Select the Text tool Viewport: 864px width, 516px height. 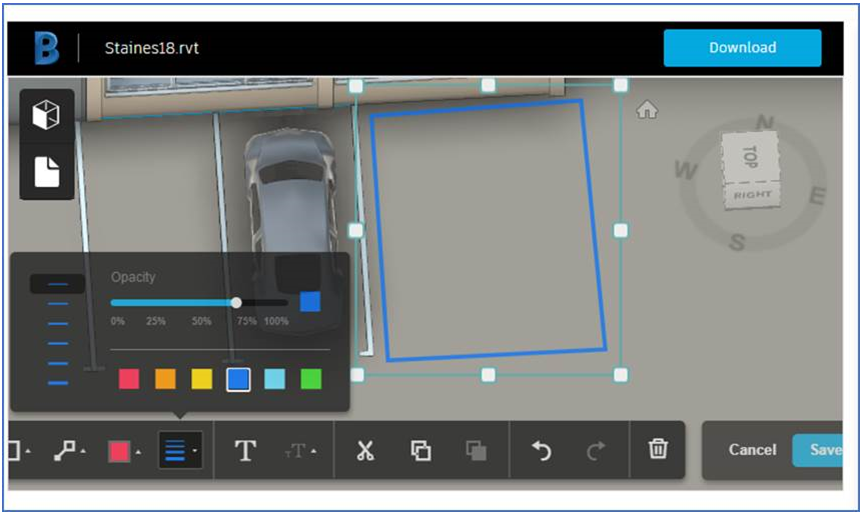click(x=245, y=451)
